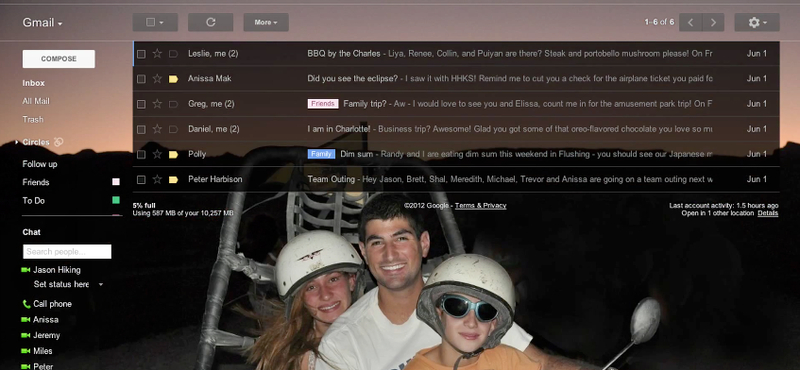
Task: Open the Trash folder
Action: pos(33,119)
